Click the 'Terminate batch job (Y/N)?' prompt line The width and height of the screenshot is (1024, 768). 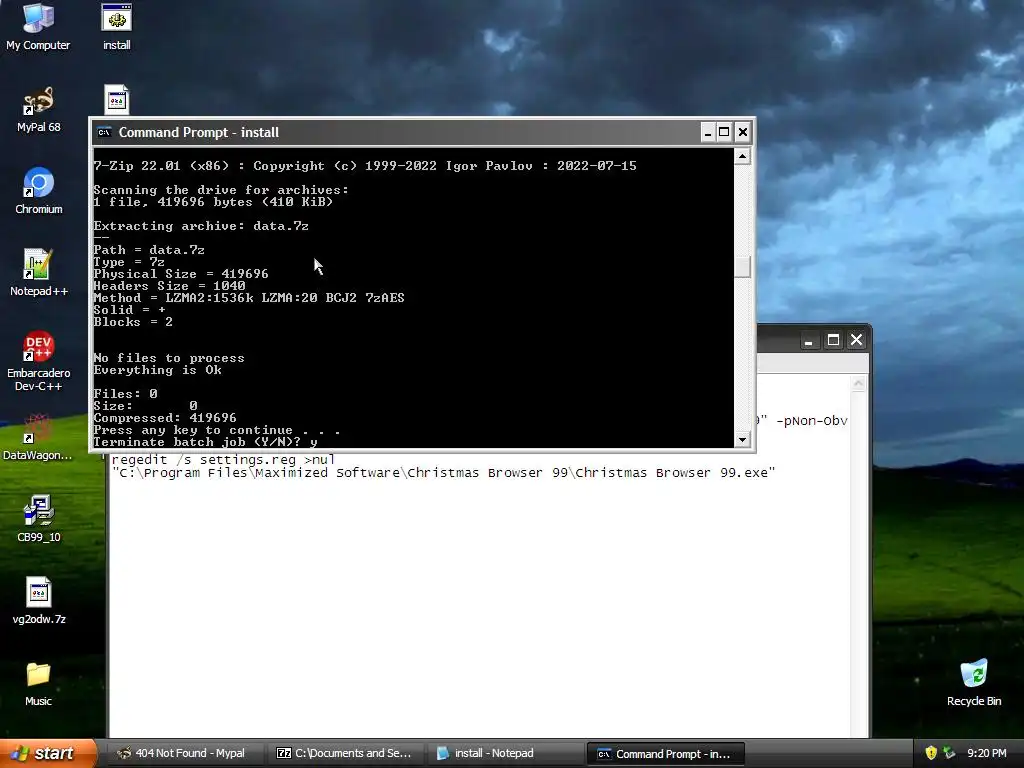[x=205, y=442]
